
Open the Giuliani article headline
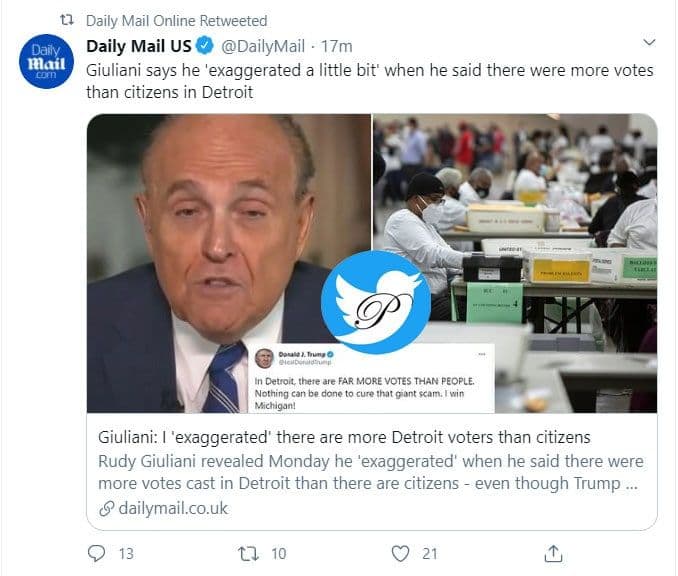(344, 437)
